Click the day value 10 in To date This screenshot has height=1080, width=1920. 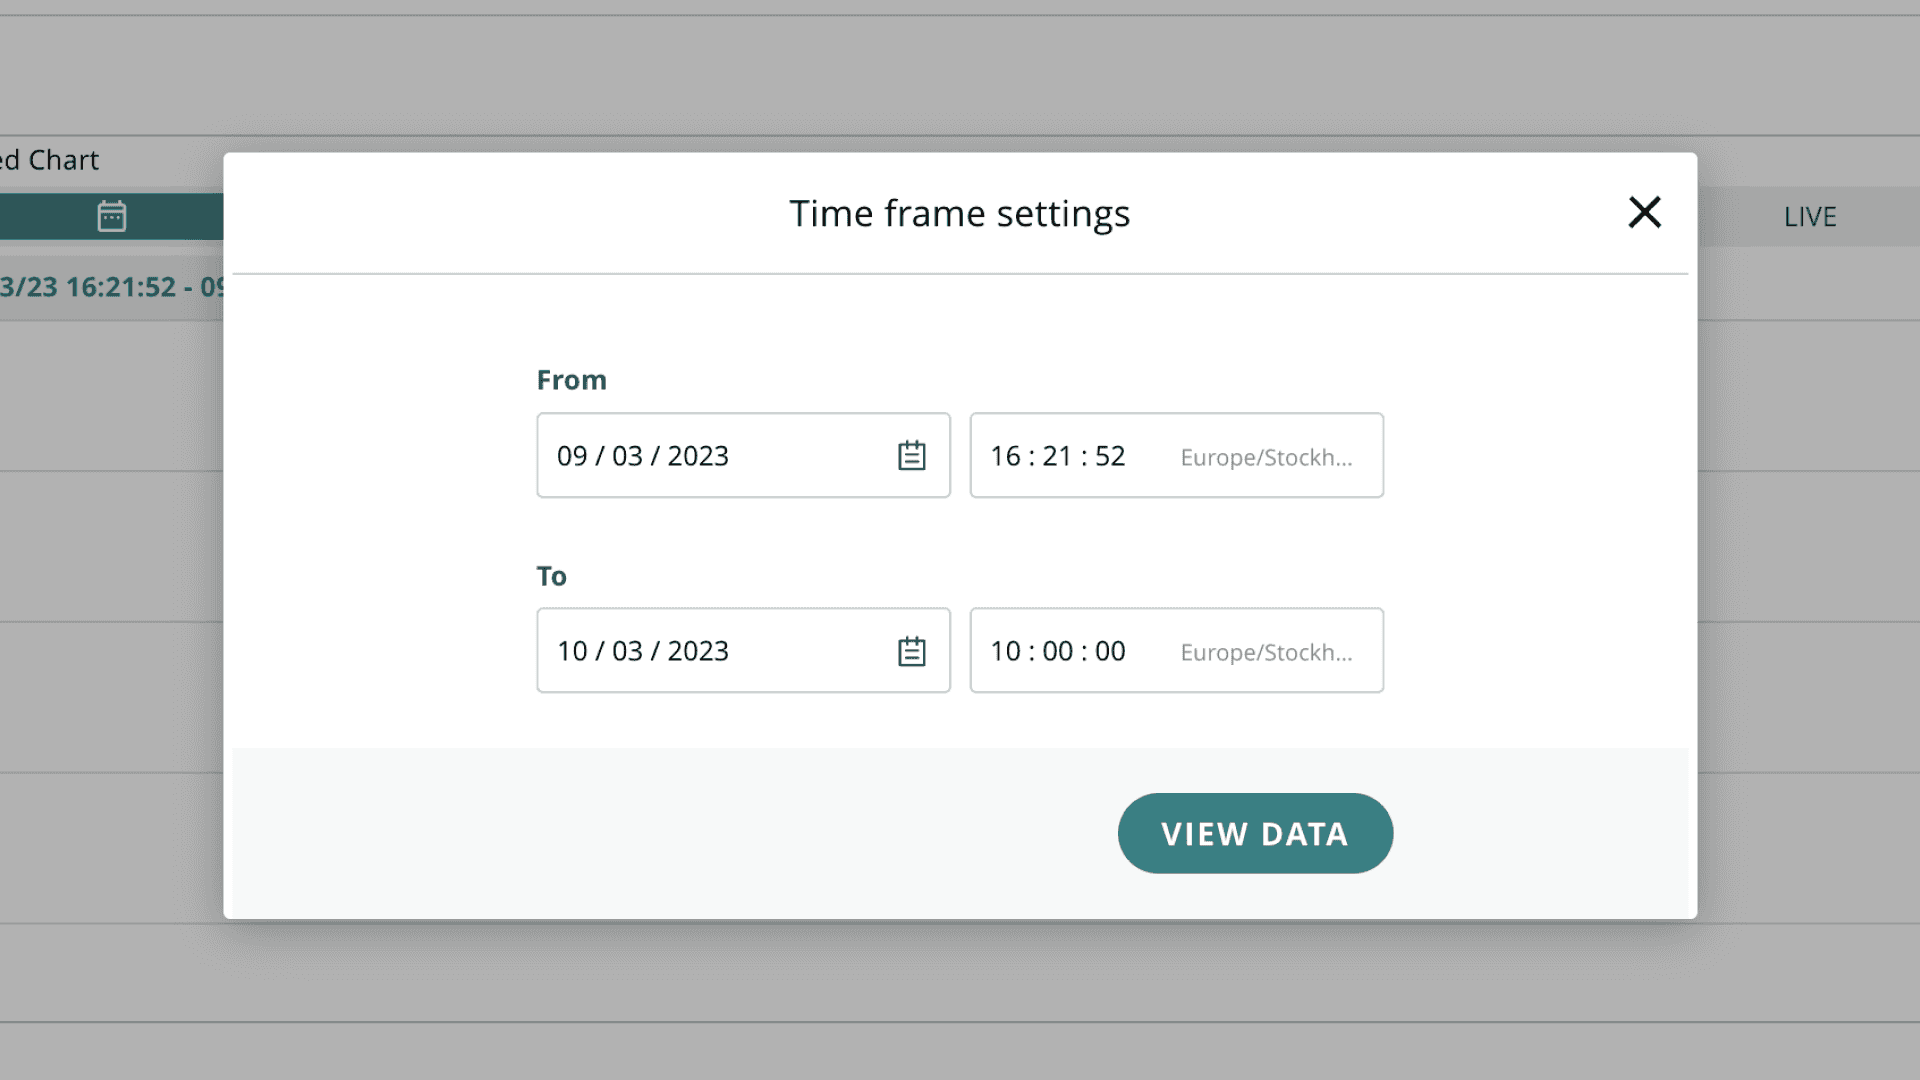coord(572,651)
